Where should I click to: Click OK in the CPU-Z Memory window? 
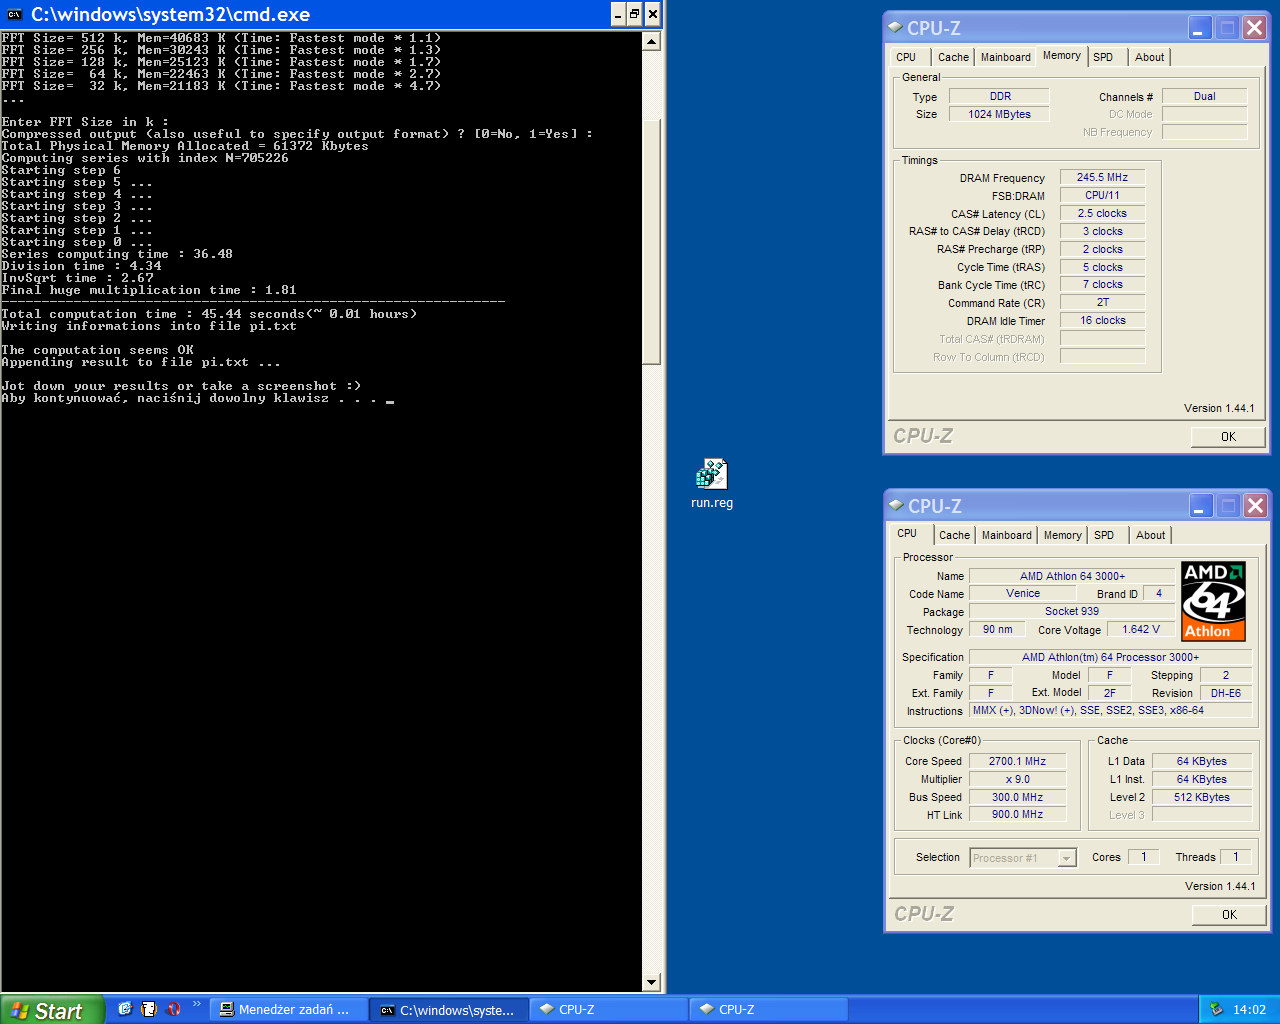(1228, 437)
